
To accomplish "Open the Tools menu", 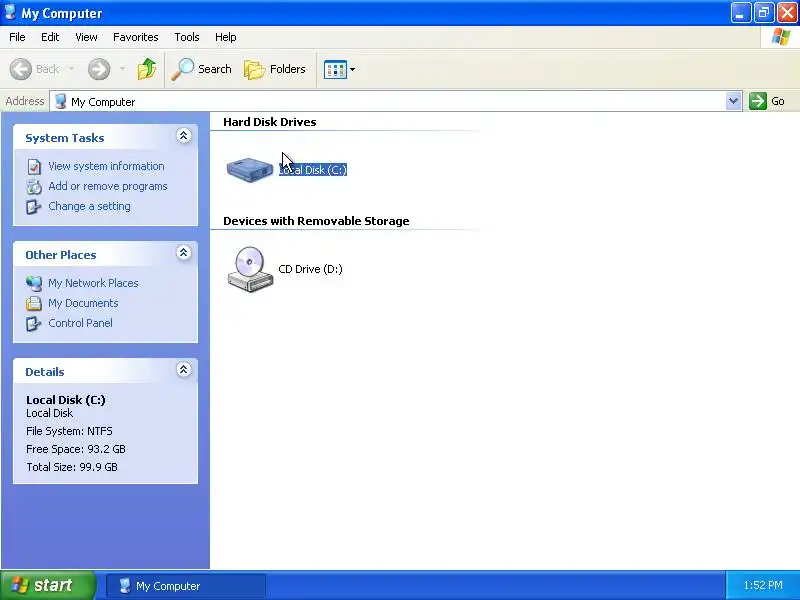I will 187,37.
